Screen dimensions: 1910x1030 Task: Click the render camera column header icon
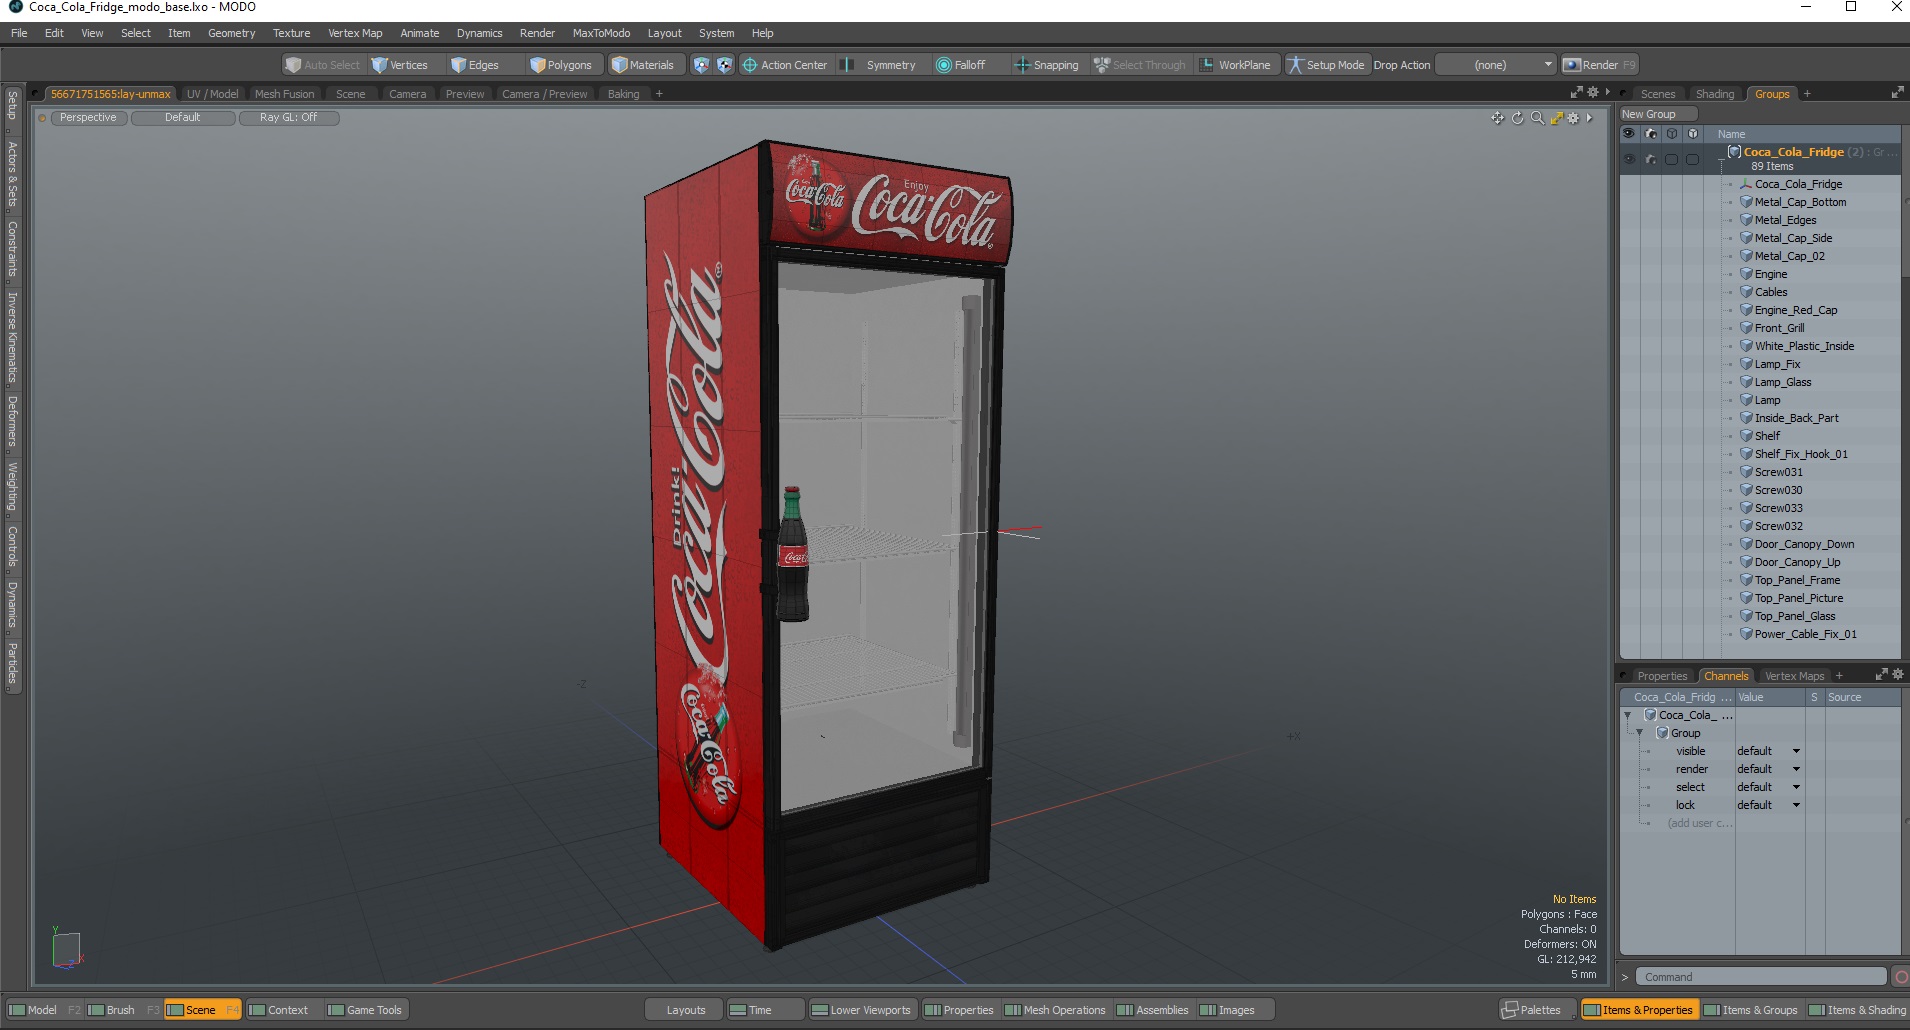1651,133
